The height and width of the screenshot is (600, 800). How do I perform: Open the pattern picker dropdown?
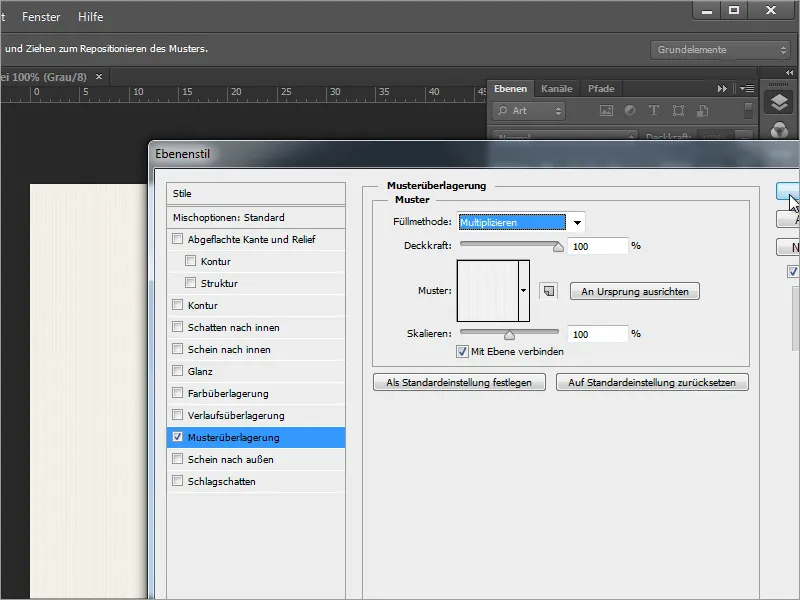(x=522, y=288)
